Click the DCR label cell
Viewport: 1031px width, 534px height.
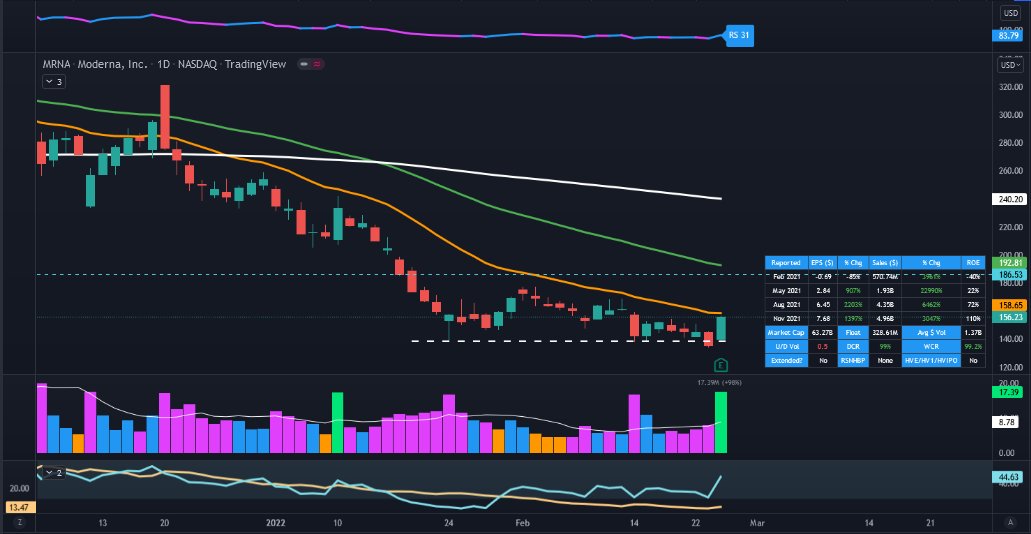[853, 347]
